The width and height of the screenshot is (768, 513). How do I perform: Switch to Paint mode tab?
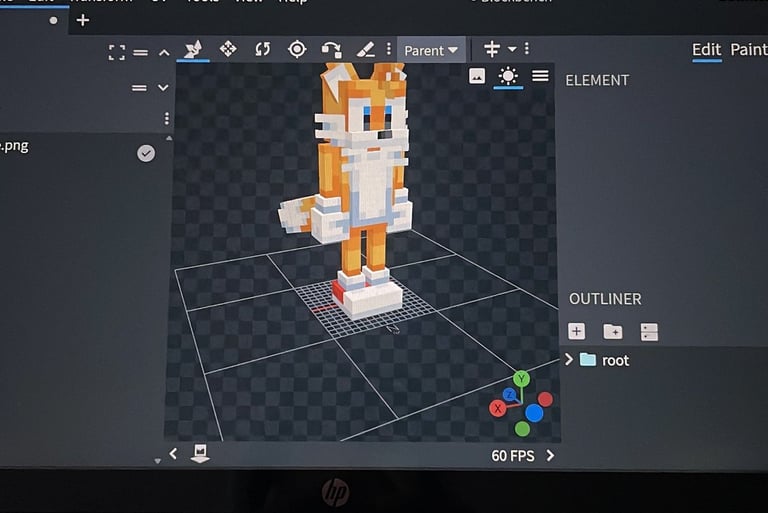[748, 49]
